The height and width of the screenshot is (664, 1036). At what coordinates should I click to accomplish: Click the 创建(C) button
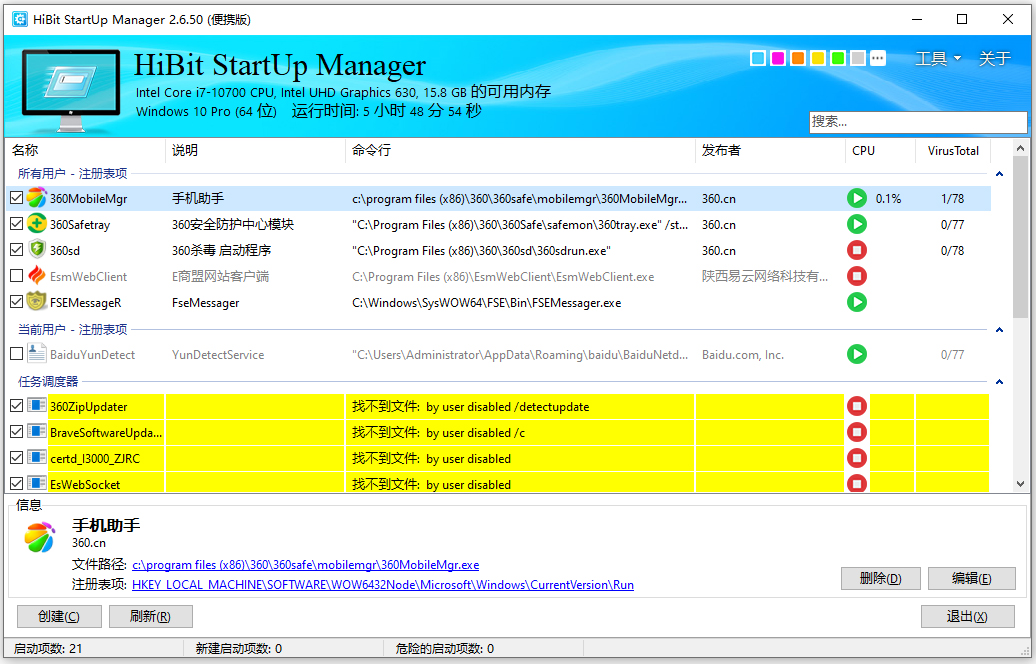click(59, 616)
